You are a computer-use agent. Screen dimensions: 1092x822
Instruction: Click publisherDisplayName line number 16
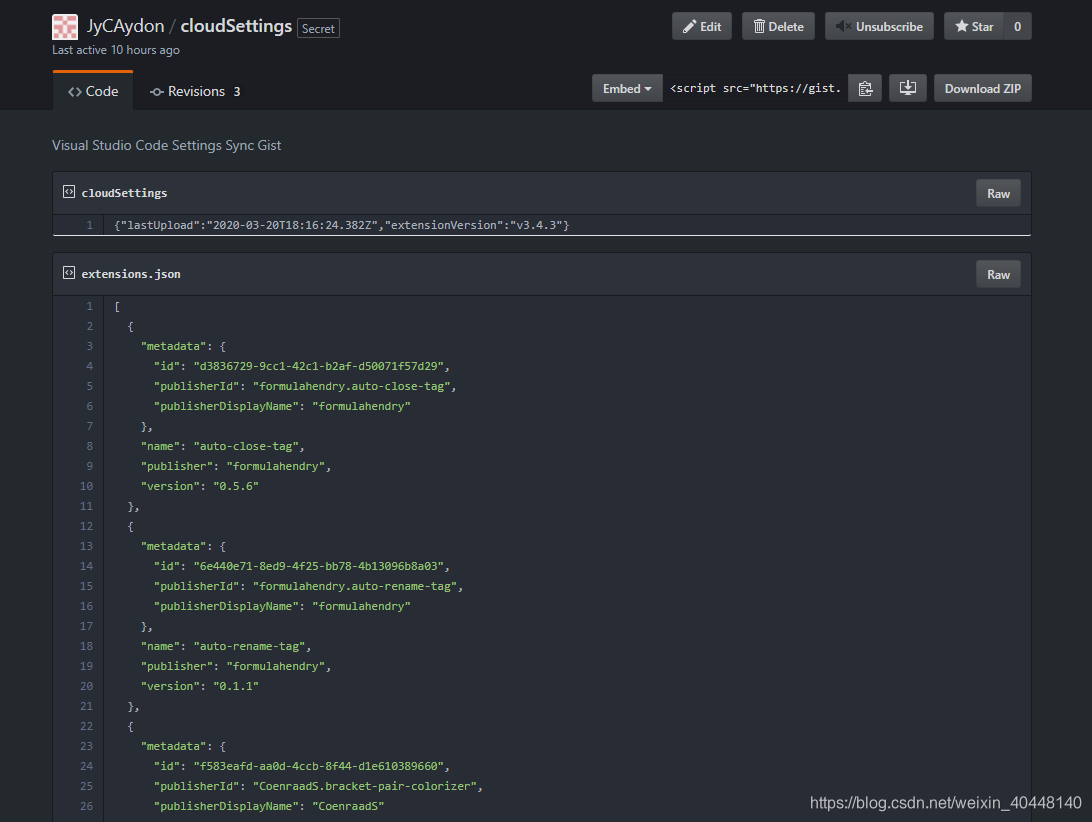(86, 606)
